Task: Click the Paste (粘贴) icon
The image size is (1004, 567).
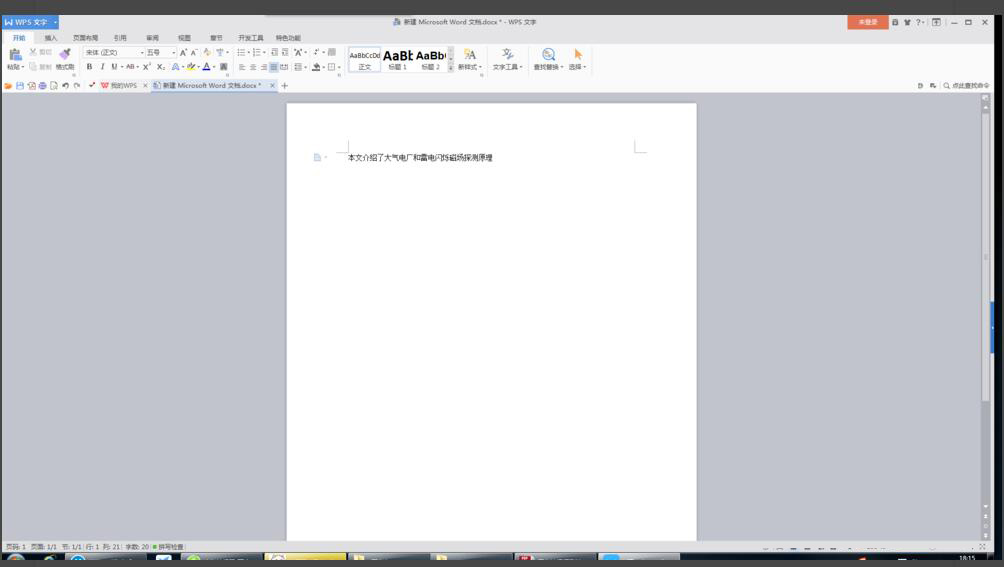Action: (x=15, y=55)
